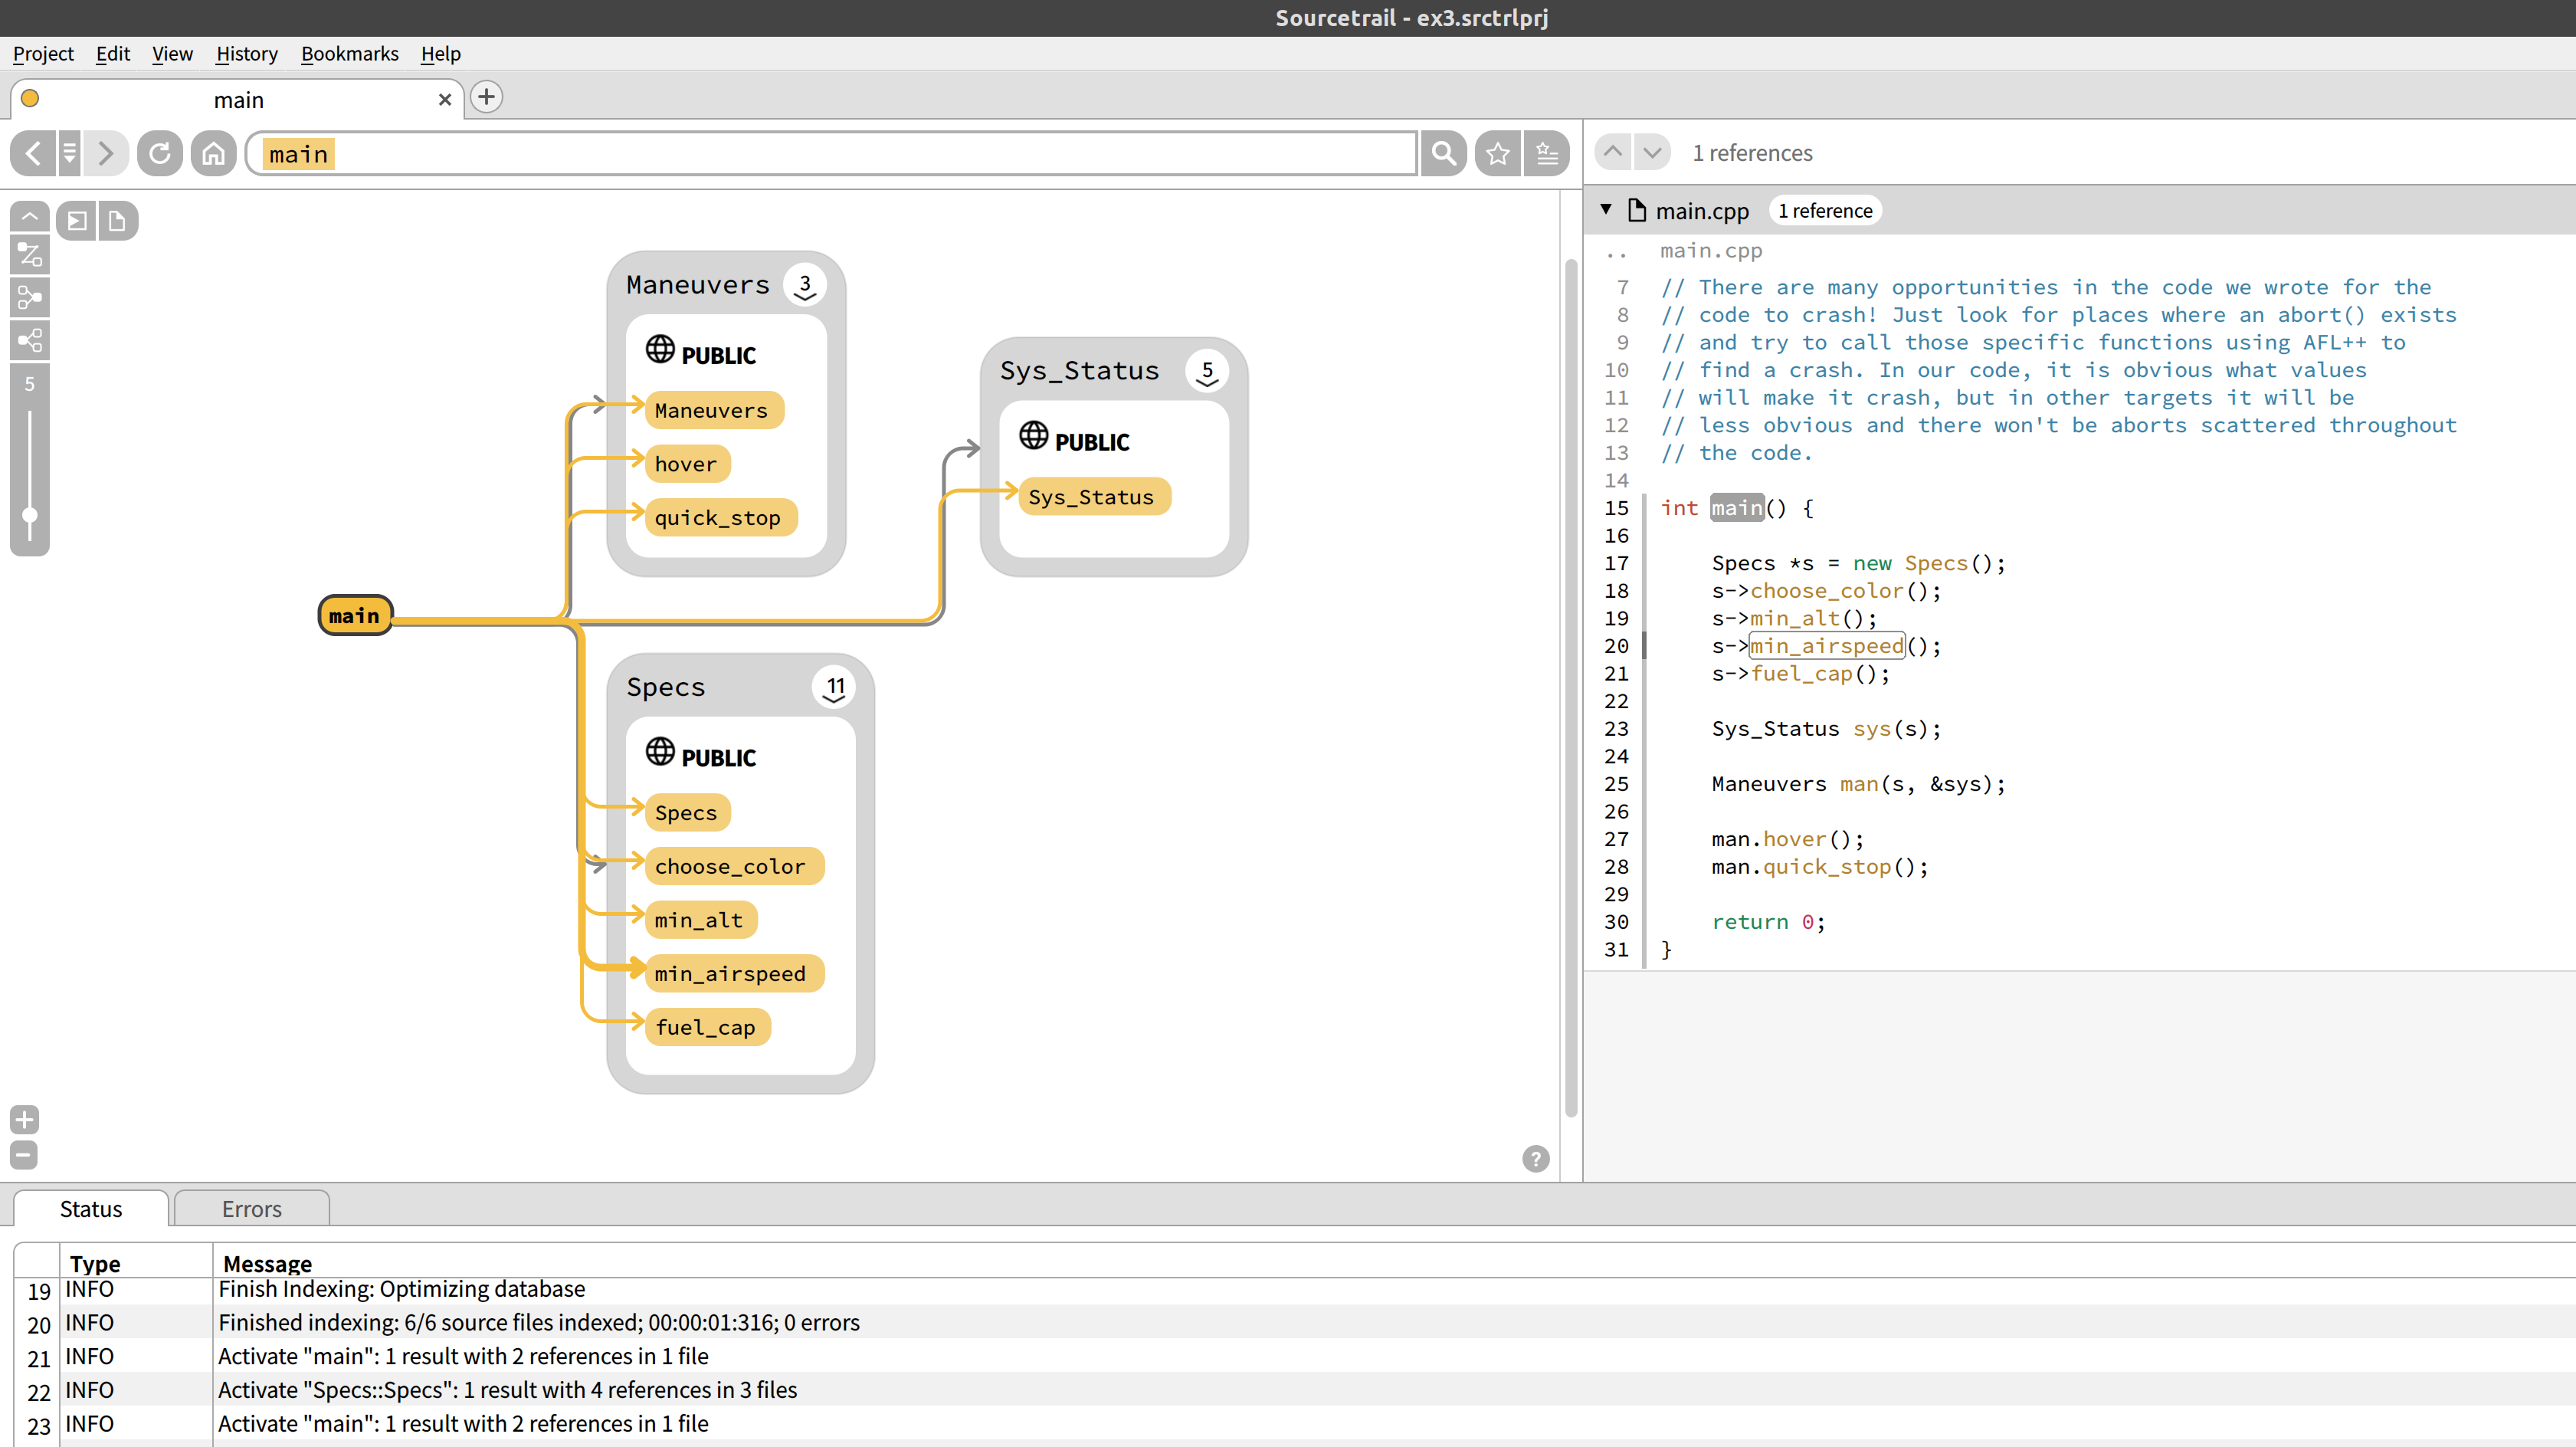
Task: Select the magnifier search icon
Action: coord(1443,153)
